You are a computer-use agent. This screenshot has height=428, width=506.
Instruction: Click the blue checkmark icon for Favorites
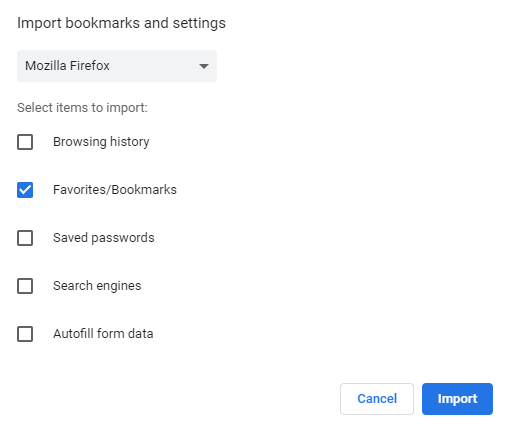pos(25,190)
